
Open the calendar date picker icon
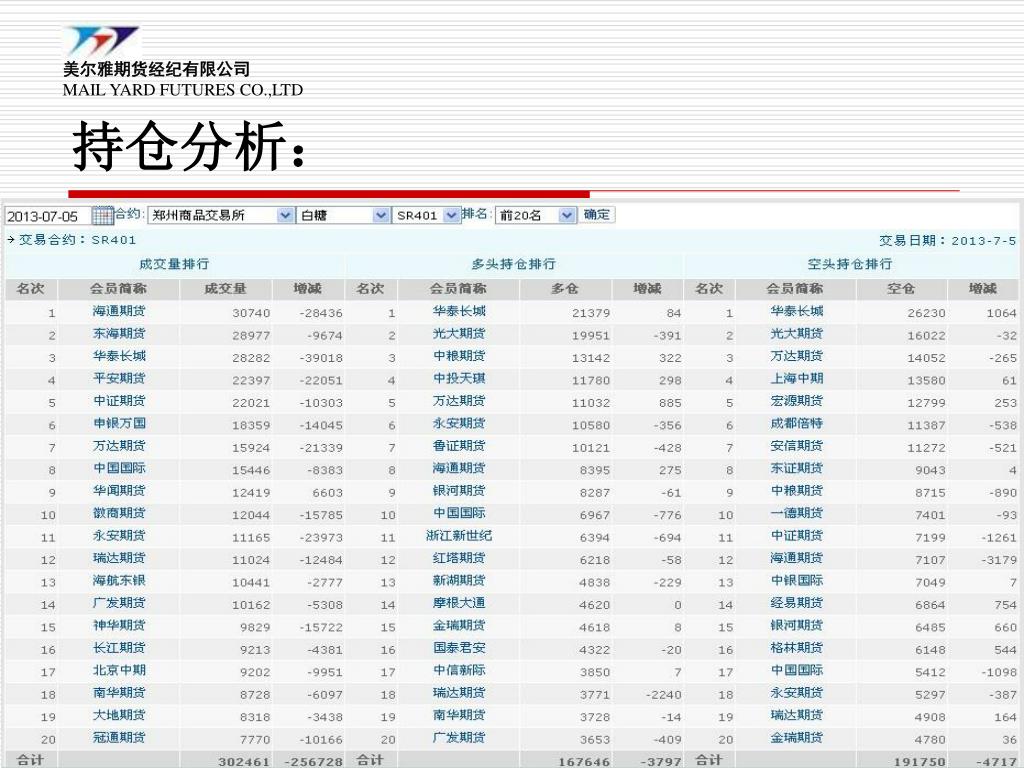(103, 215)
